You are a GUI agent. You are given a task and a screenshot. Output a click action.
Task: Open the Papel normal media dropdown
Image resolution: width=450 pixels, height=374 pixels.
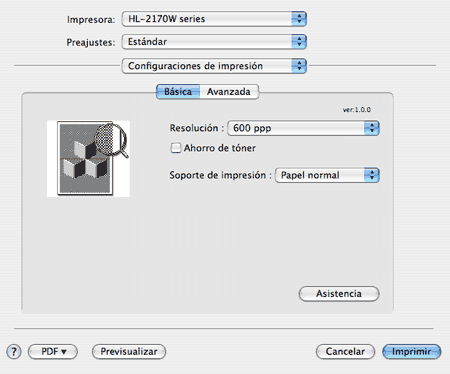point(327,175)
